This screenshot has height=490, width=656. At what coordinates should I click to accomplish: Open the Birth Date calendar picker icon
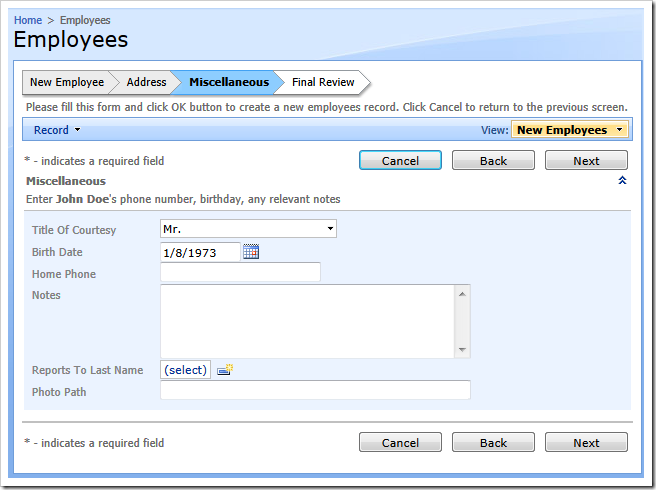pyautogui.click(x=251, y=252)
